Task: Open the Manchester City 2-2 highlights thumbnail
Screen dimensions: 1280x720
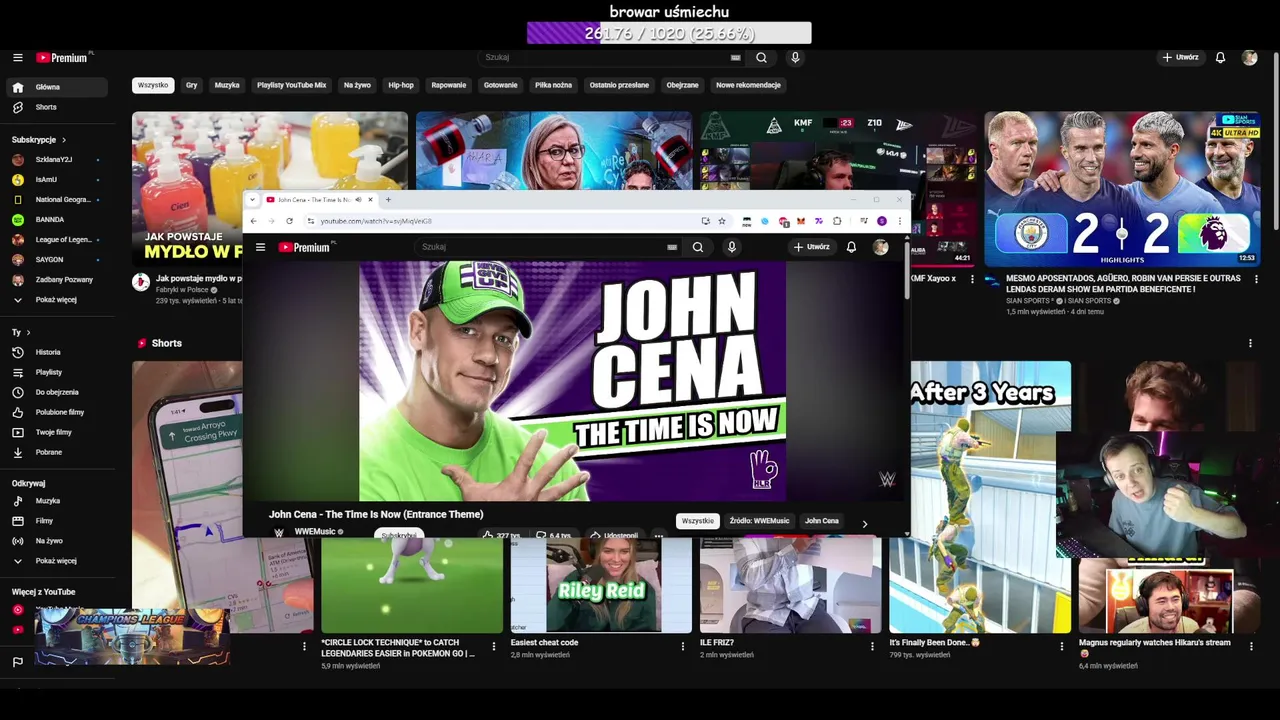Action: coord(1122,190)
